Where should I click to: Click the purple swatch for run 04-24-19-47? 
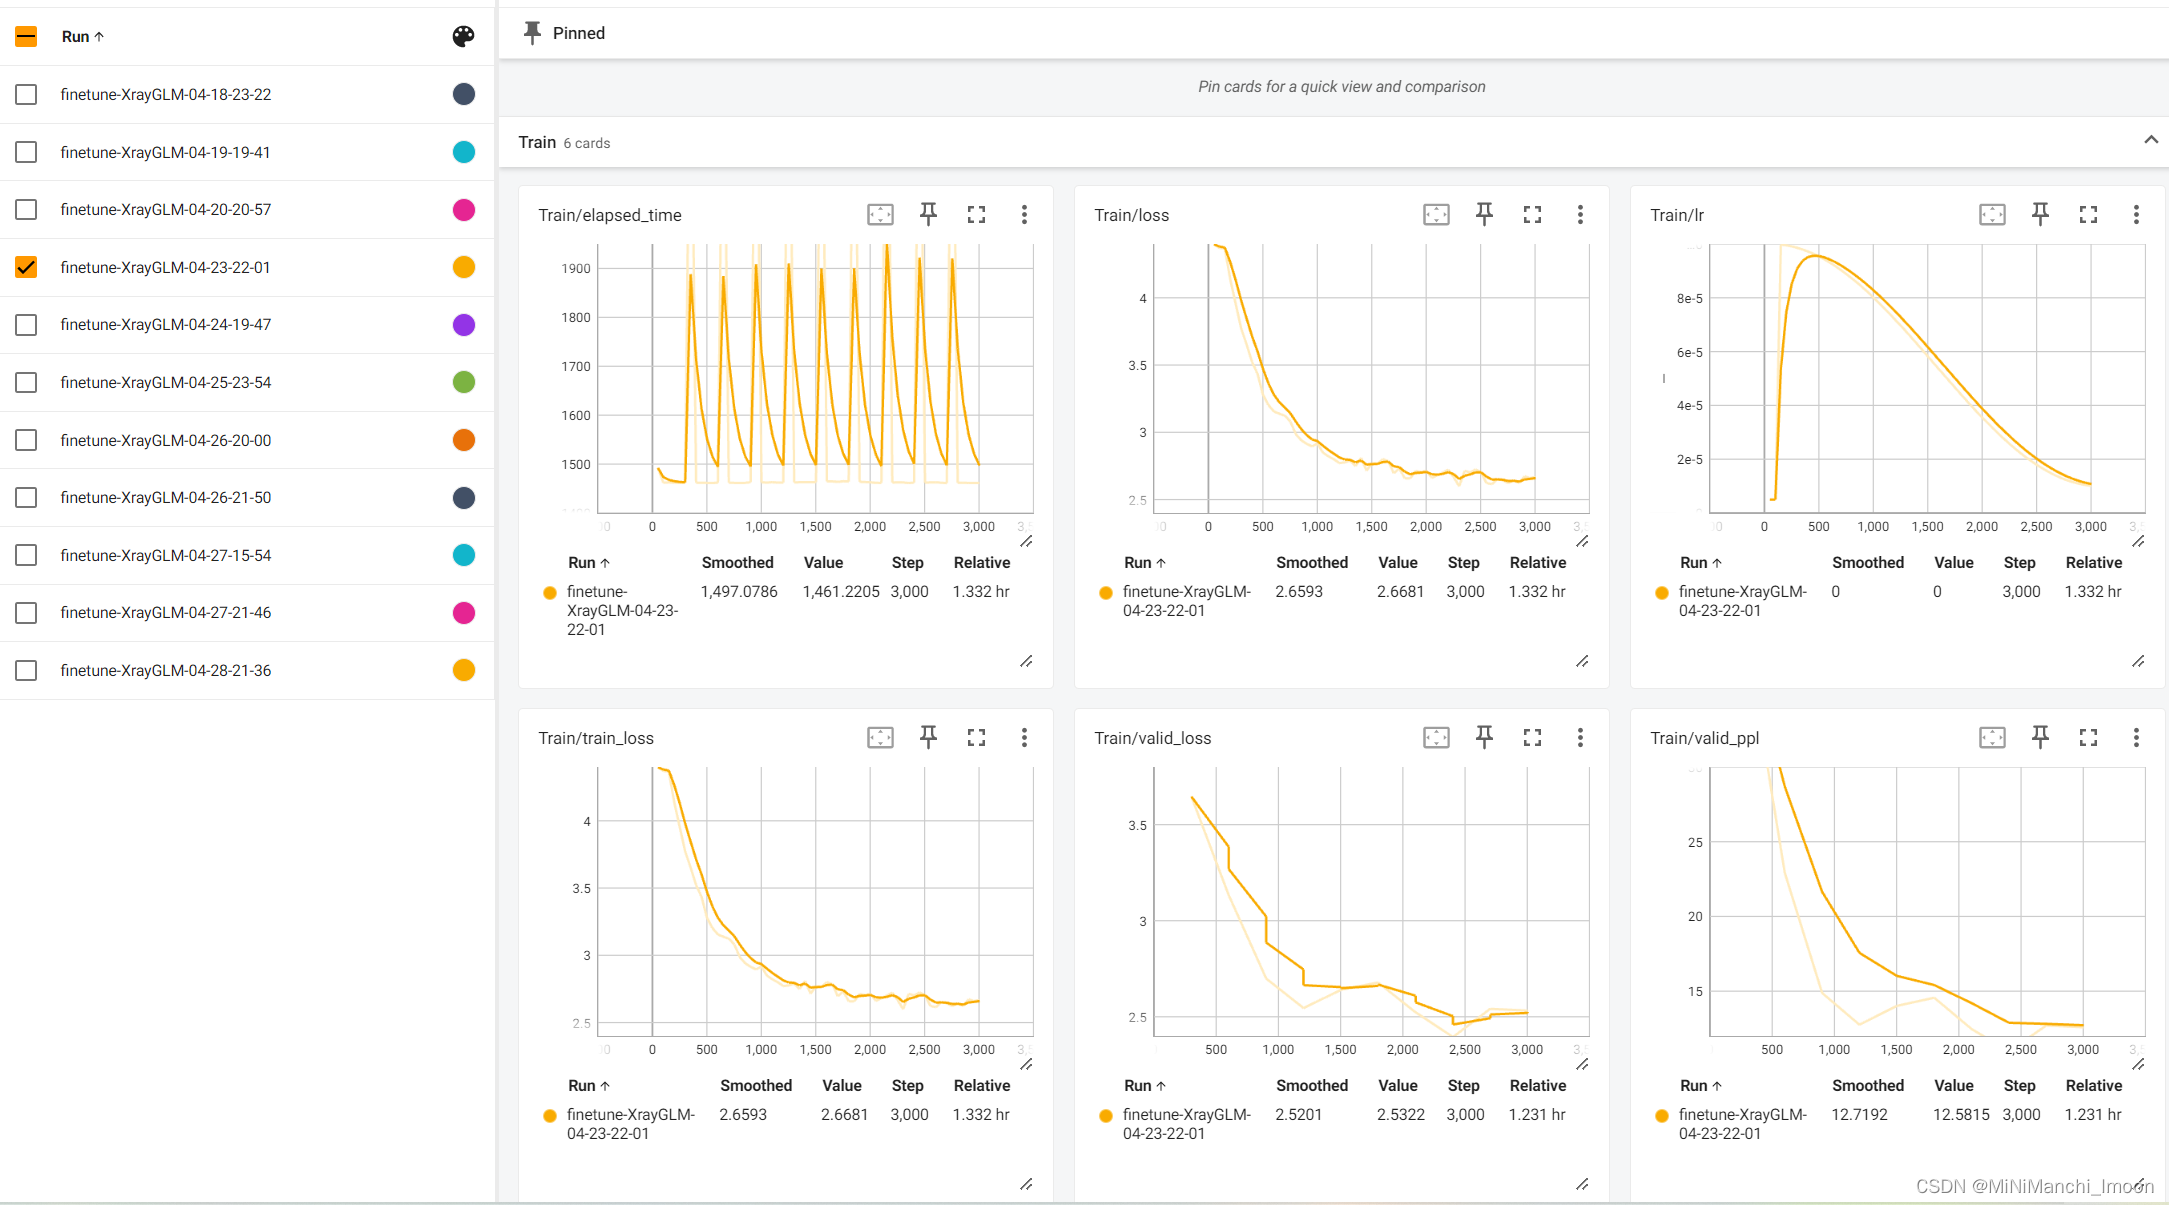click(x=463, y=325)
